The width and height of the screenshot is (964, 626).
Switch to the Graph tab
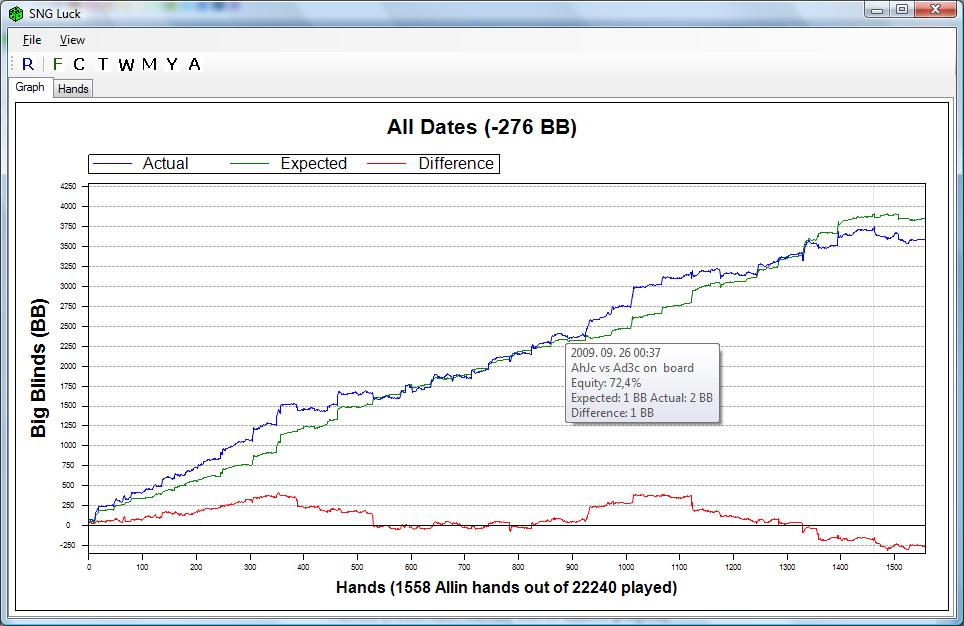point(30,87)
